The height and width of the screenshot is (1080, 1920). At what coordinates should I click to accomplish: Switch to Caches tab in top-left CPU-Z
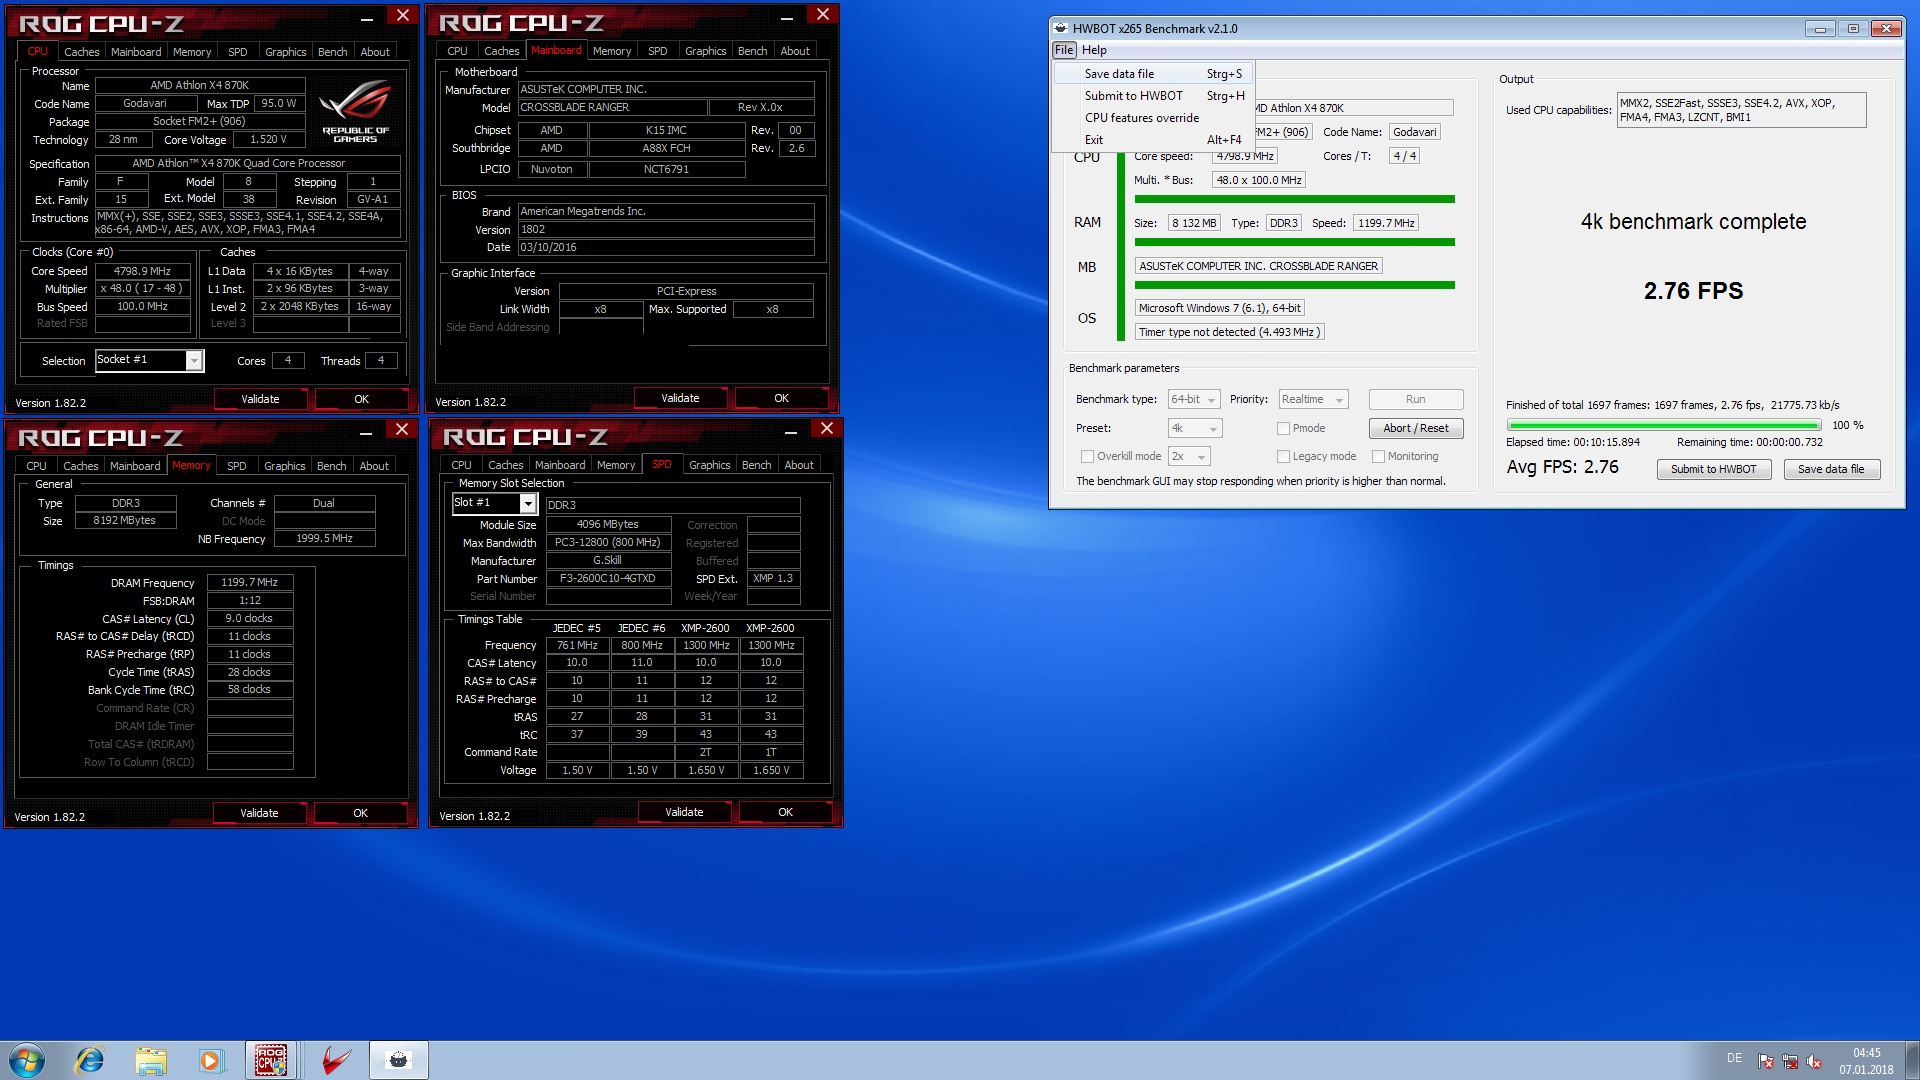pos(81,52)
